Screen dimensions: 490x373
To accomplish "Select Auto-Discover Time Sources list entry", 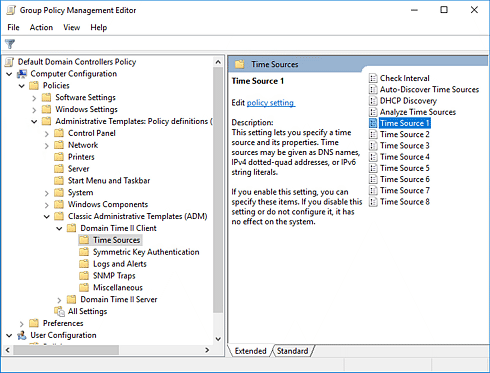I will point(429,89).
